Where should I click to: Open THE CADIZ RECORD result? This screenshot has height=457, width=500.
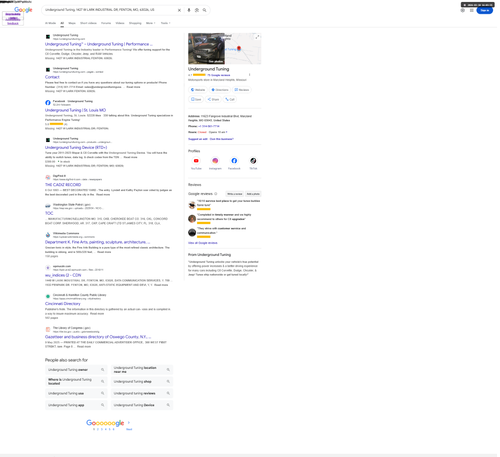click(63, 185)
